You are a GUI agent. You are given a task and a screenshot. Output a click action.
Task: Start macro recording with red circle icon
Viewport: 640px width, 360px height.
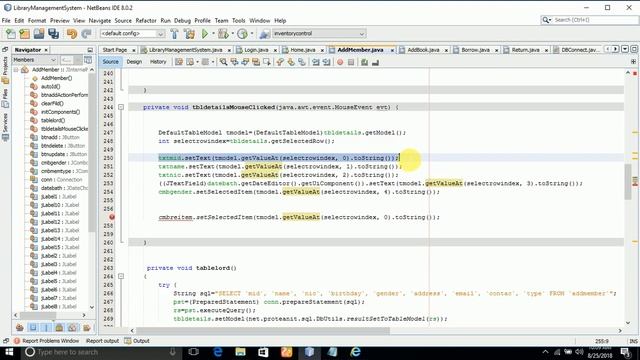340,62
